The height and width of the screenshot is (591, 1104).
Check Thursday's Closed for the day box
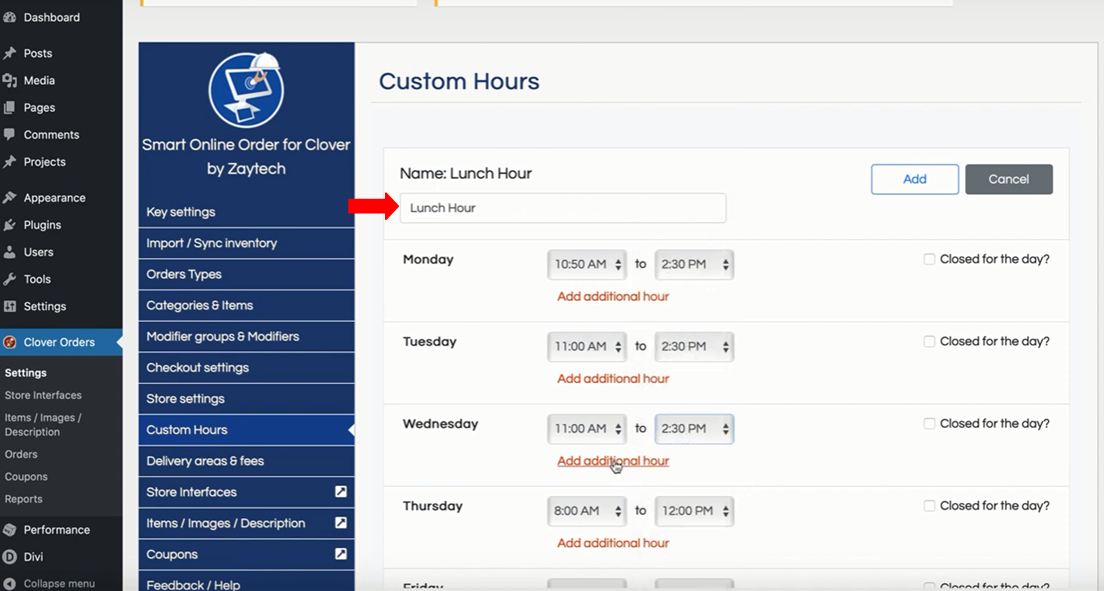[929, 506]
